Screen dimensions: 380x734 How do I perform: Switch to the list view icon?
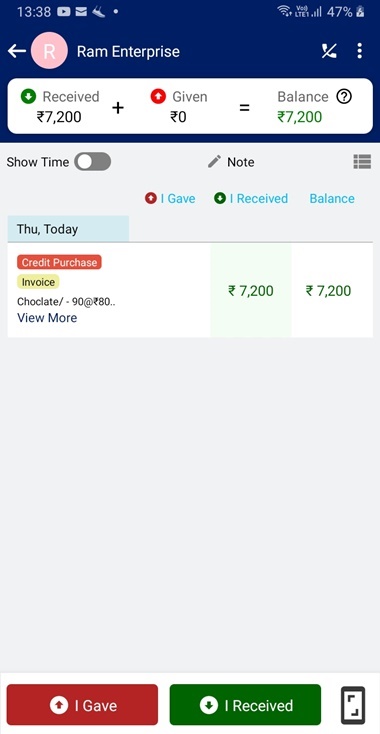tap(362, 162)
